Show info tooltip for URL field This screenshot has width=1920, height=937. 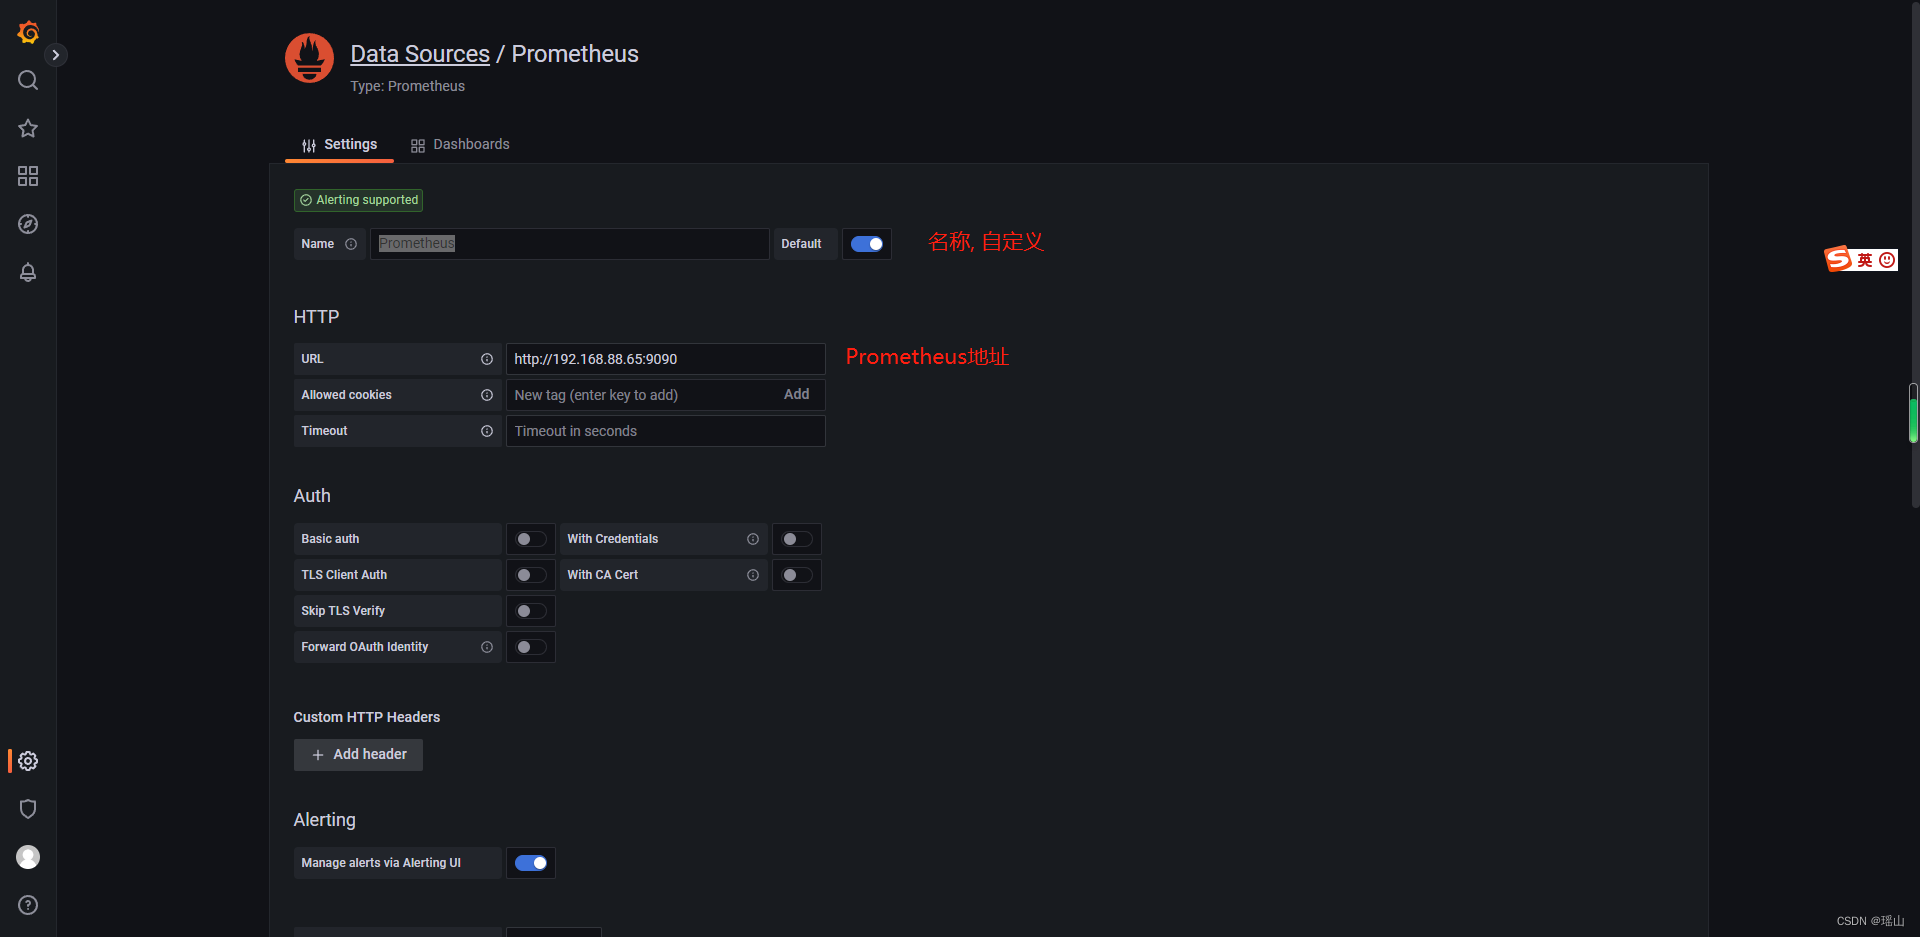pyautogui.click(x=487, y=359)
